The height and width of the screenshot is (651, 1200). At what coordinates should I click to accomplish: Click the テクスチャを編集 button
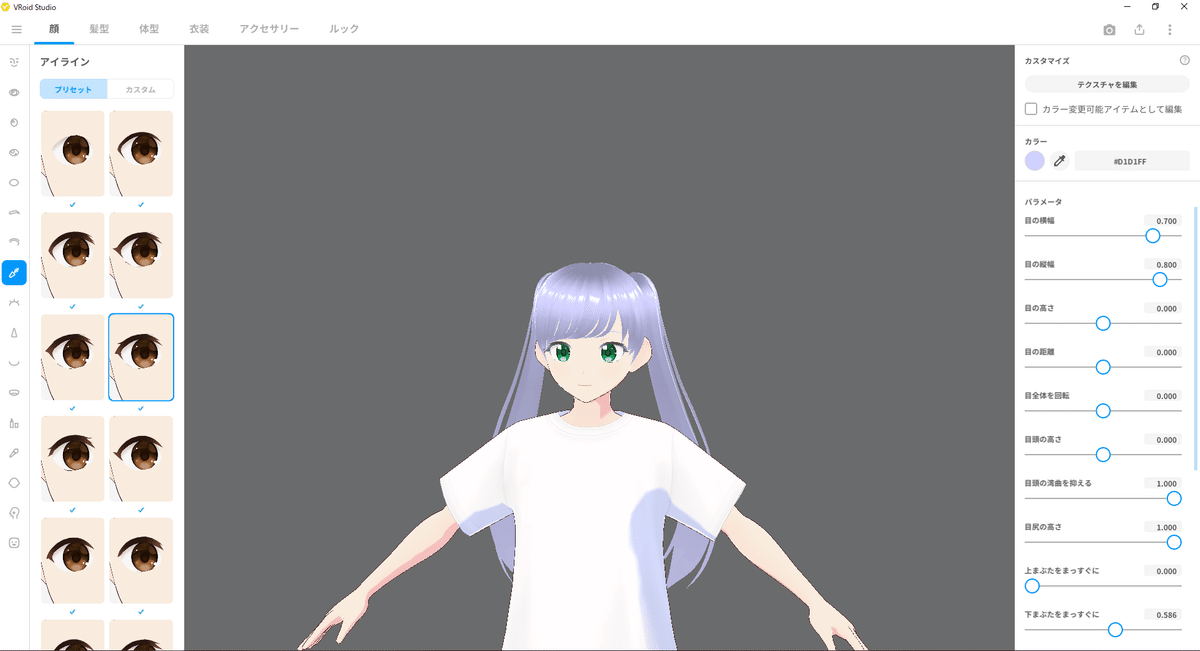click(x=1107, y=84)
